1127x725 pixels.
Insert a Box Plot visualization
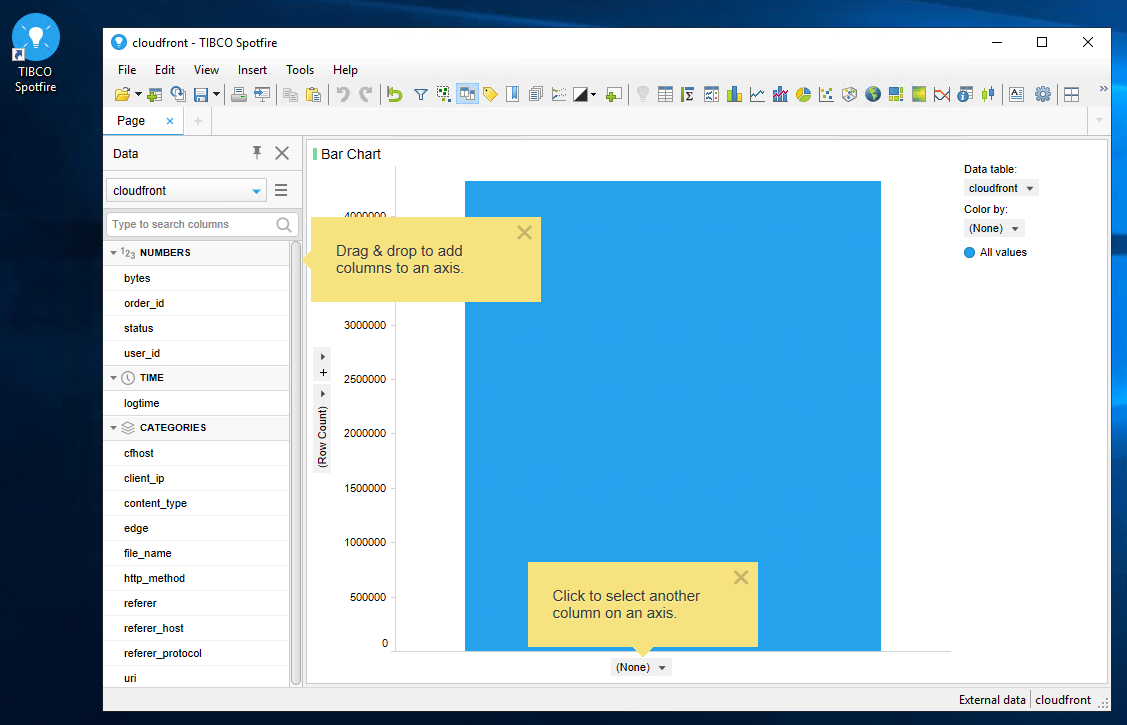988,94
